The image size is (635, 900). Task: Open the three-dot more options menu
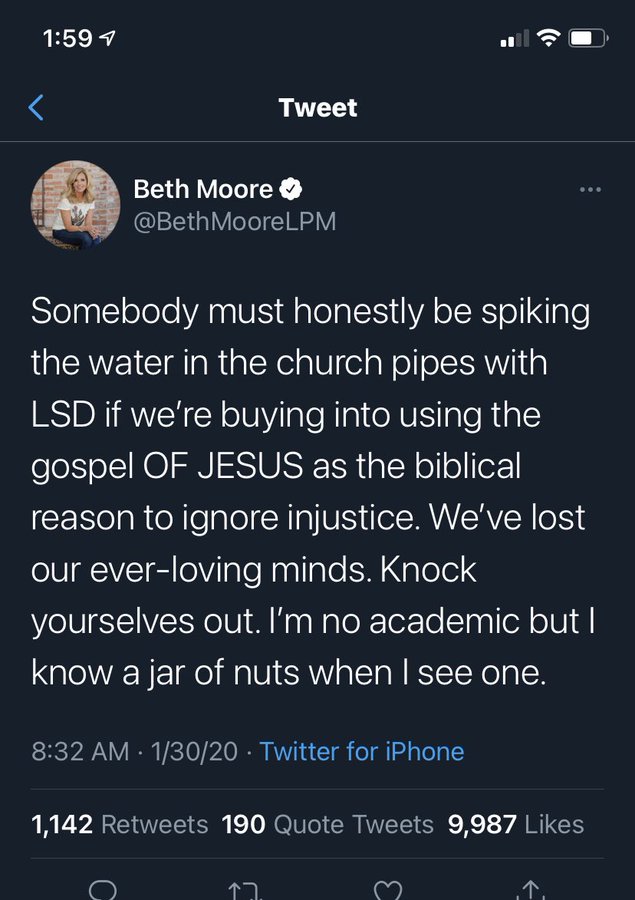click(x=590, y=189)
